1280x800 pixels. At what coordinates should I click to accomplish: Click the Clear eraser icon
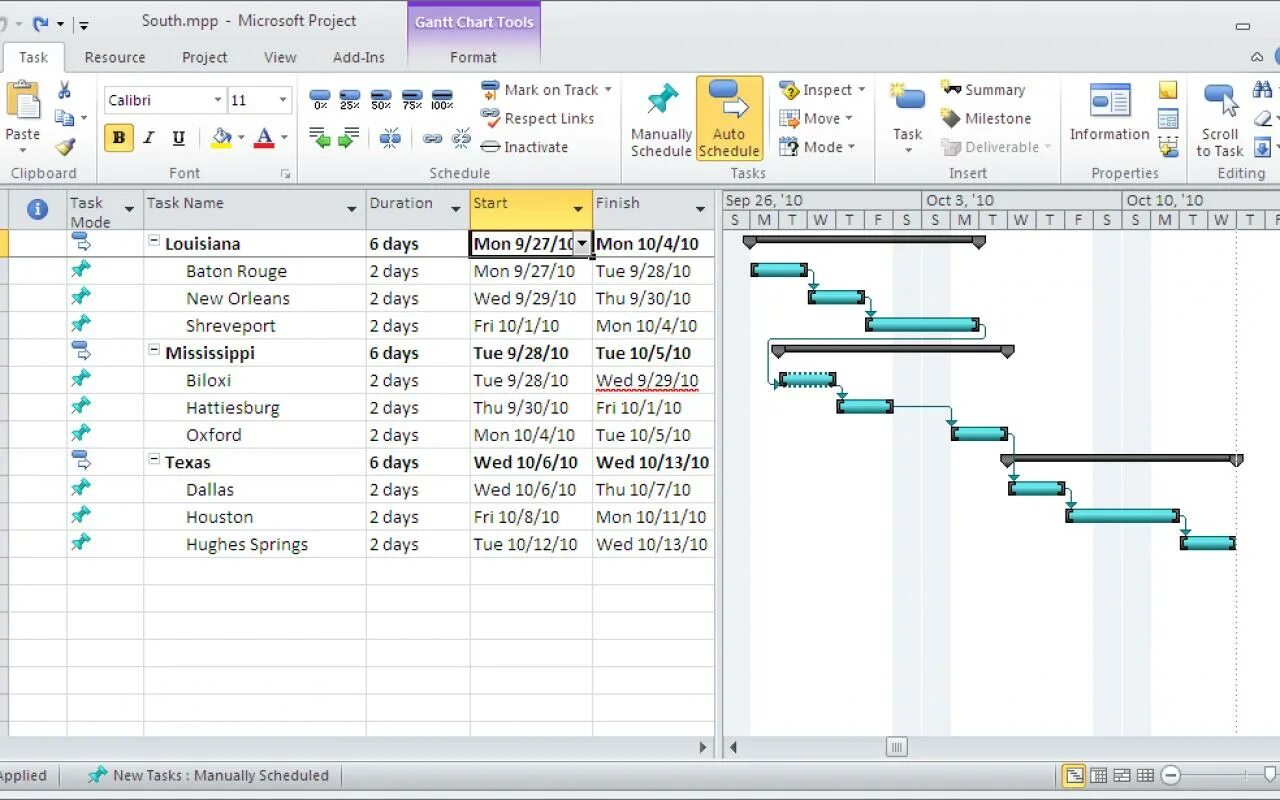point(1262,119)
